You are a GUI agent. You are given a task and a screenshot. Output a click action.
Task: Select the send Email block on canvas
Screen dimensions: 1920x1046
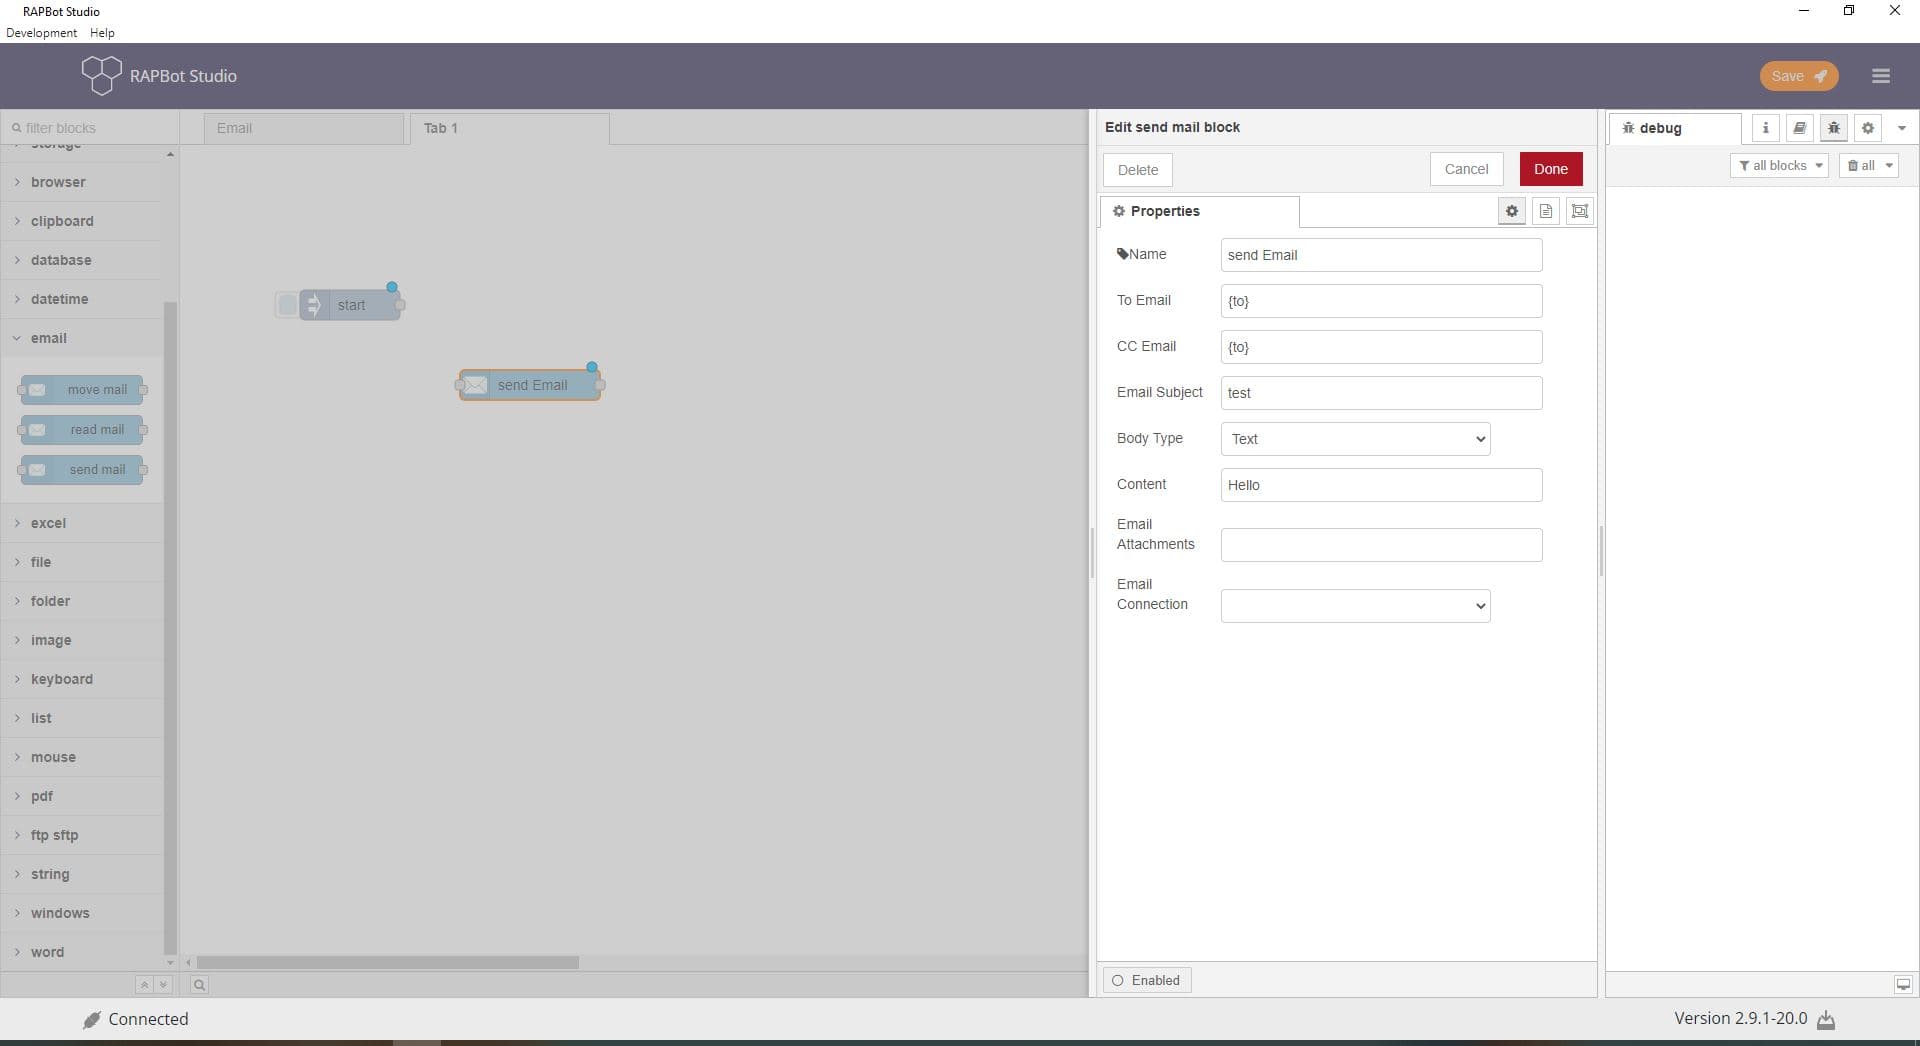point(530,385)
